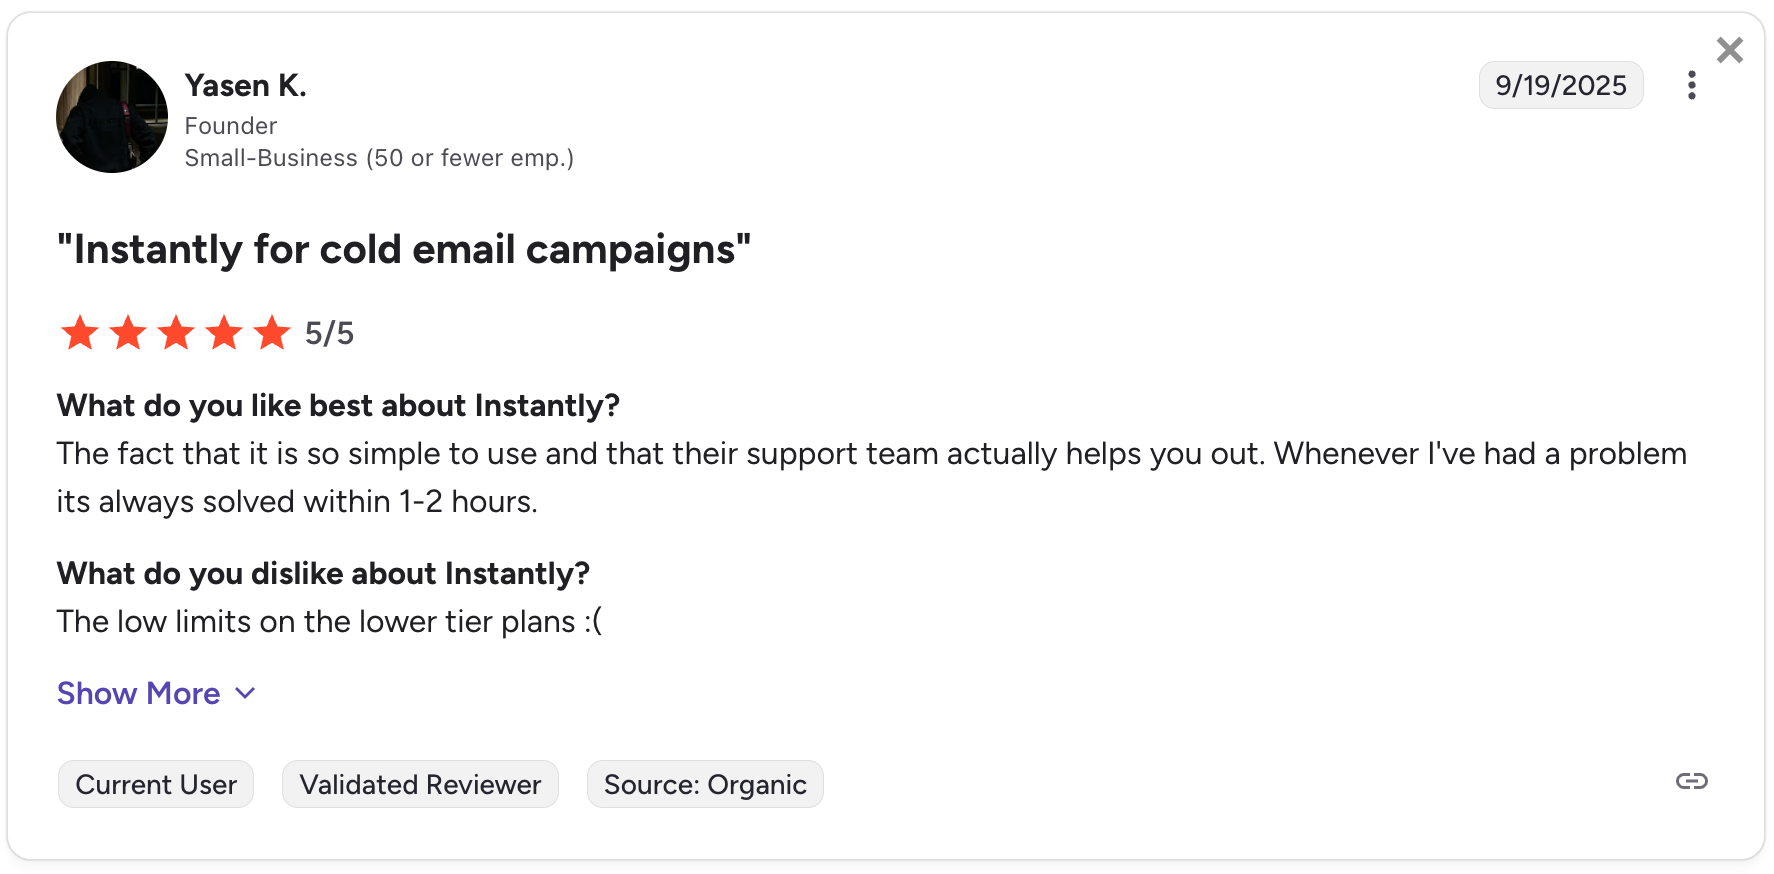Click the Founder job title text
1774x874 pixels.
tap(230, 125)
